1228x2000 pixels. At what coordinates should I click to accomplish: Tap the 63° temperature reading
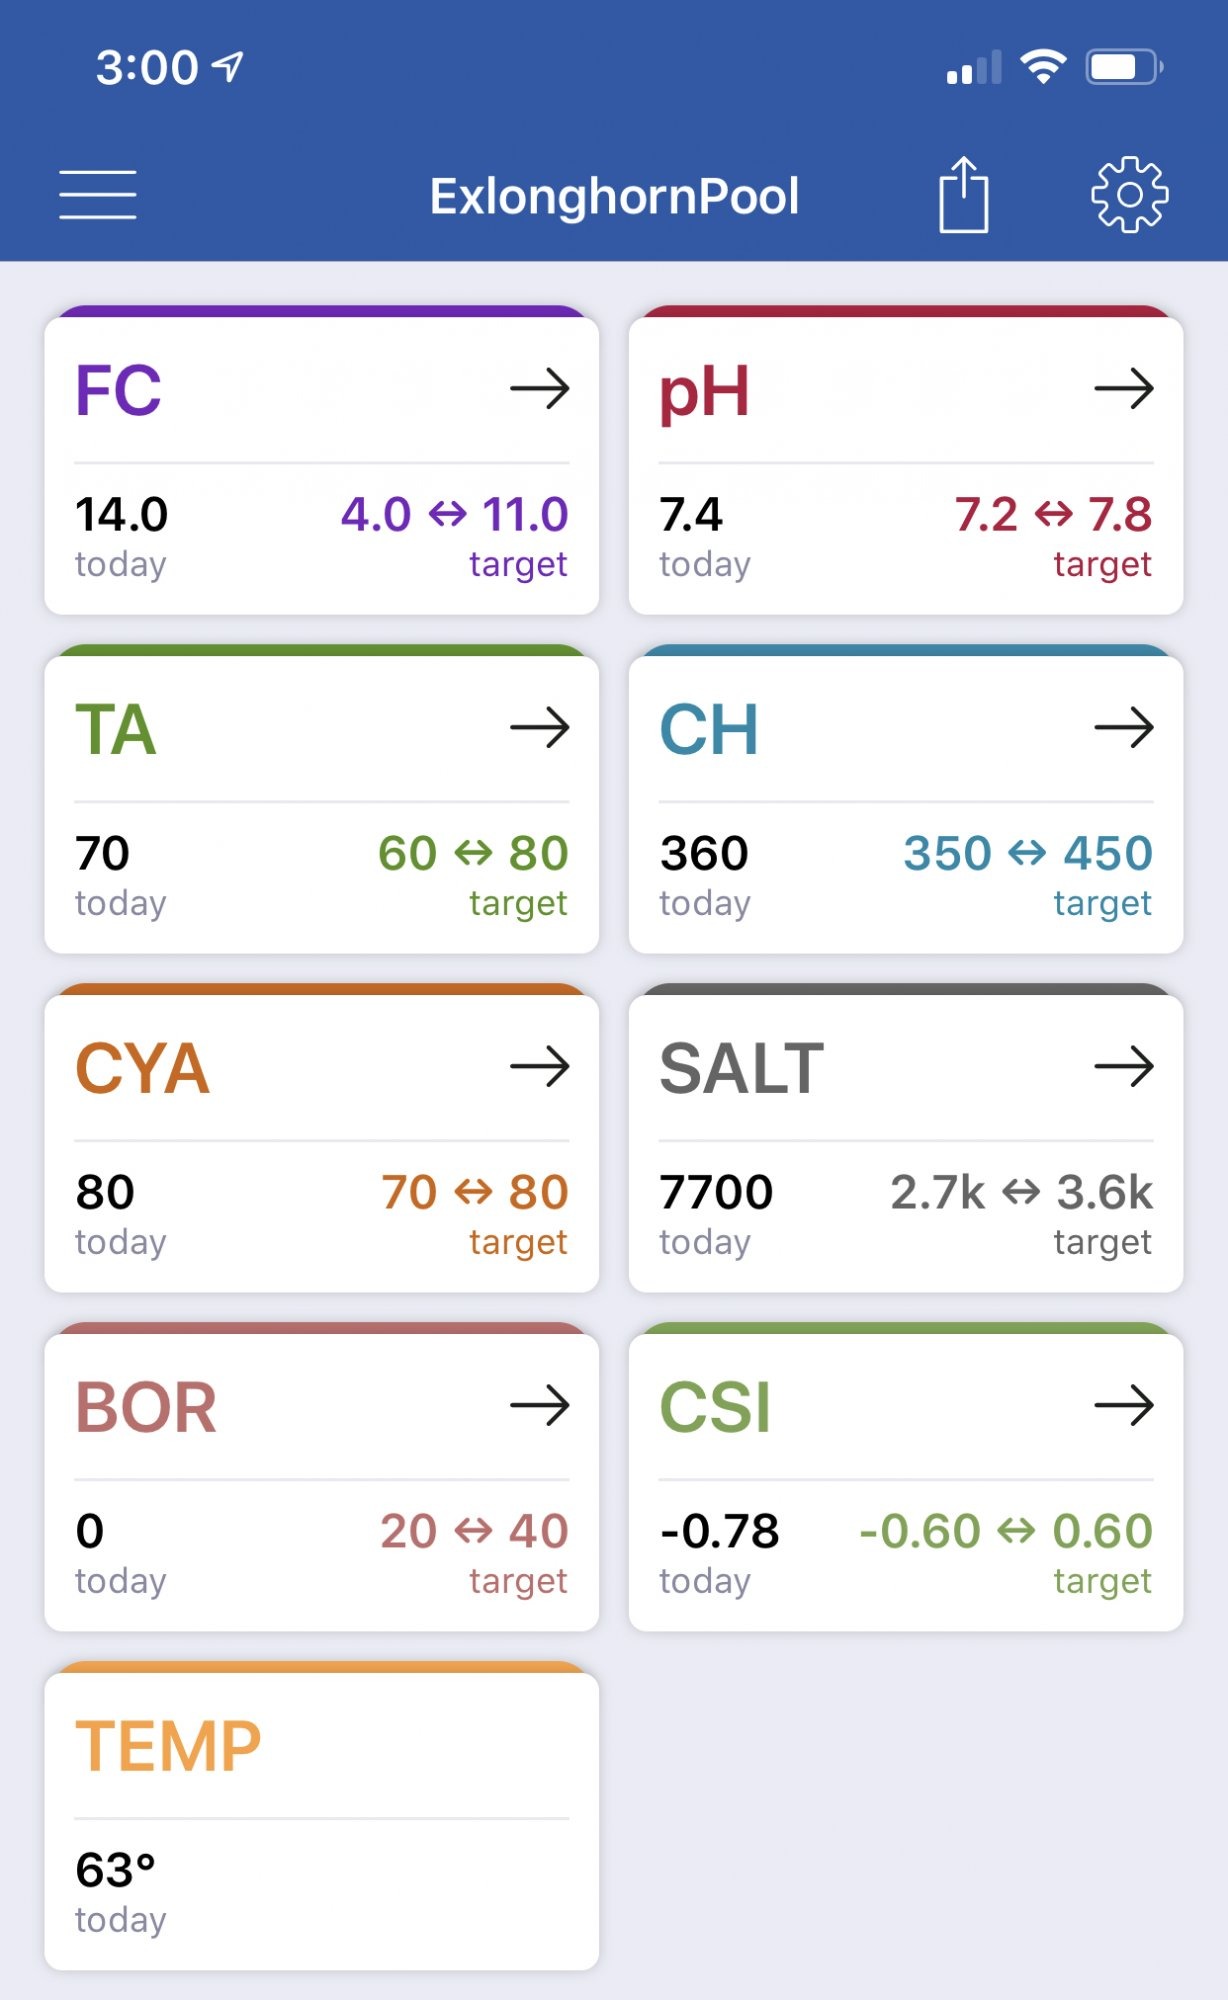pyautogui.click(x=115, y=1870)
